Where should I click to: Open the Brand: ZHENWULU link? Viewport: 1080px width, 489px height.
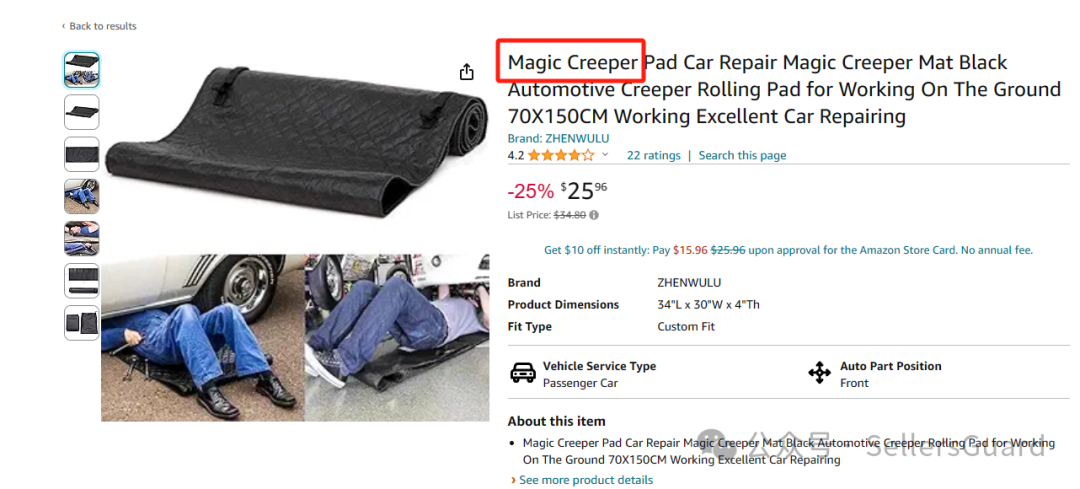(x=559, y=138)
